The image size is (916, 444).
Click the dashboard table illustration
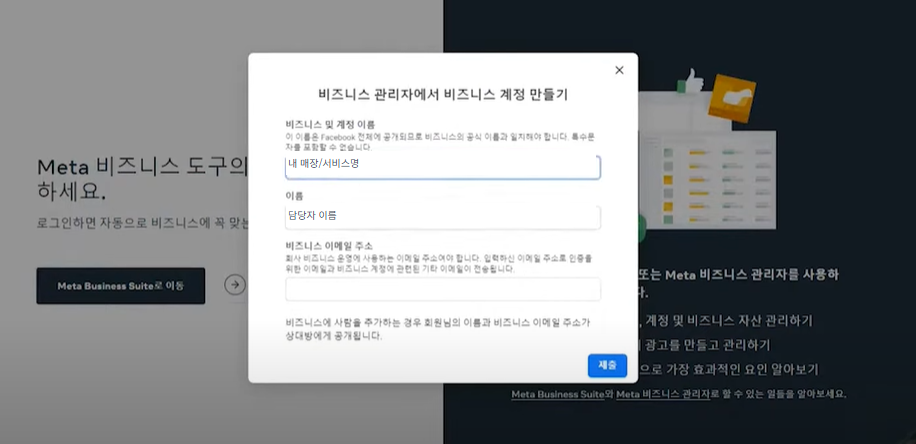[707, 180]
